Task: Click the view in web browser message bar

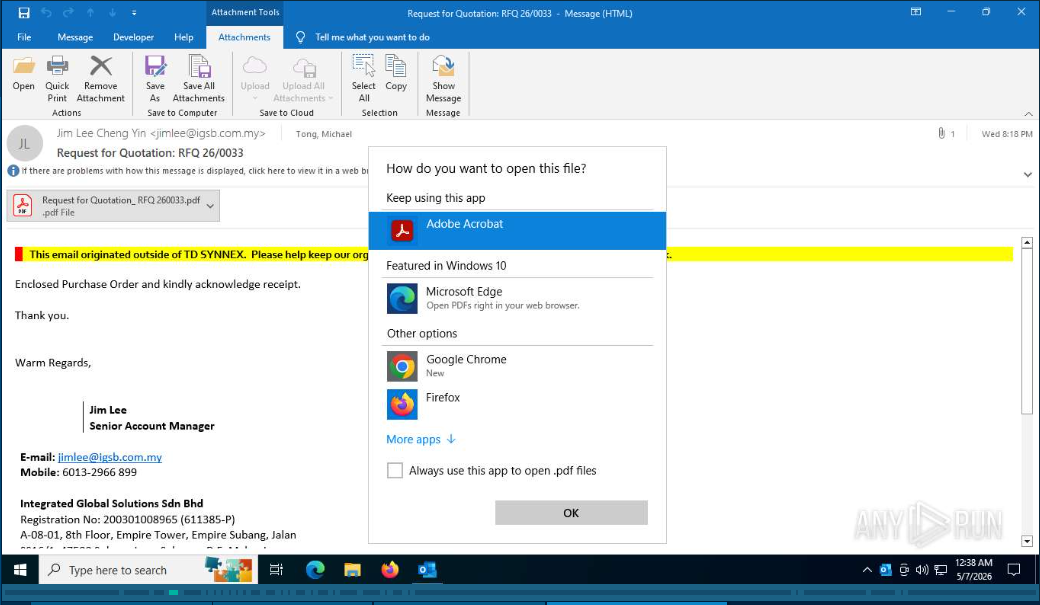Action: (194, 170)
